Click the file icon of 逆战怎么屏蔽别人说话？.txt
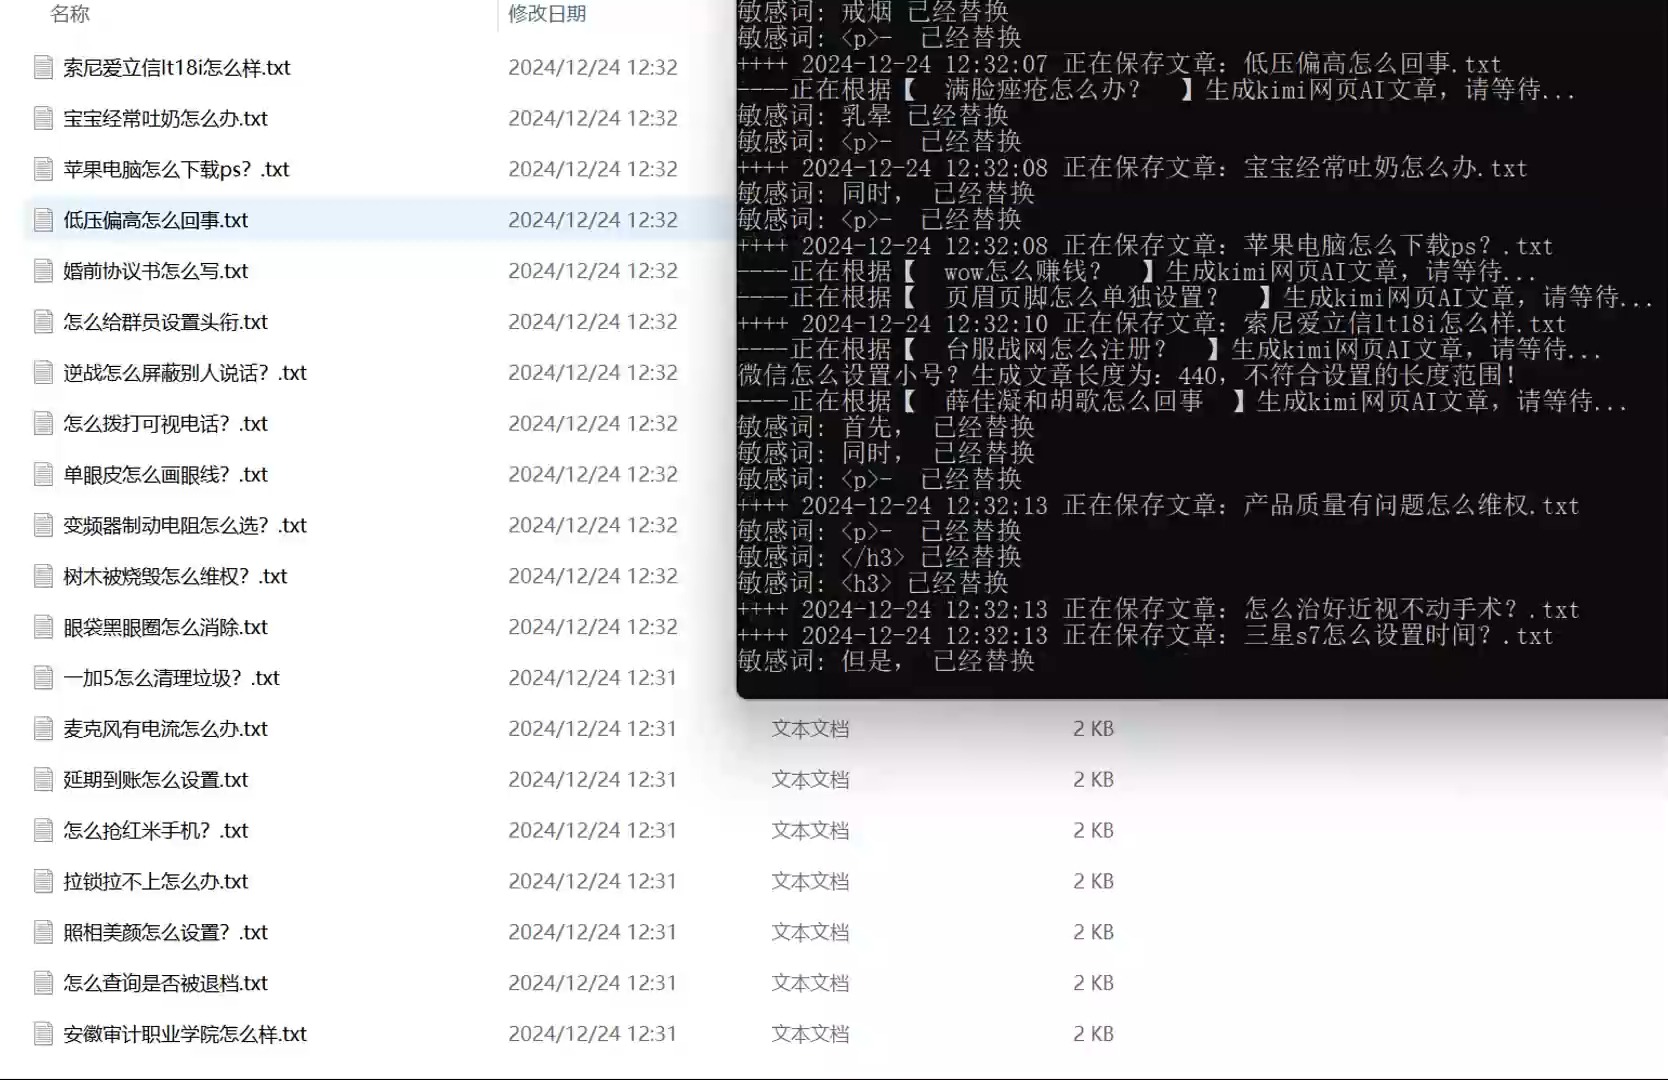 (x=43, y=373)
